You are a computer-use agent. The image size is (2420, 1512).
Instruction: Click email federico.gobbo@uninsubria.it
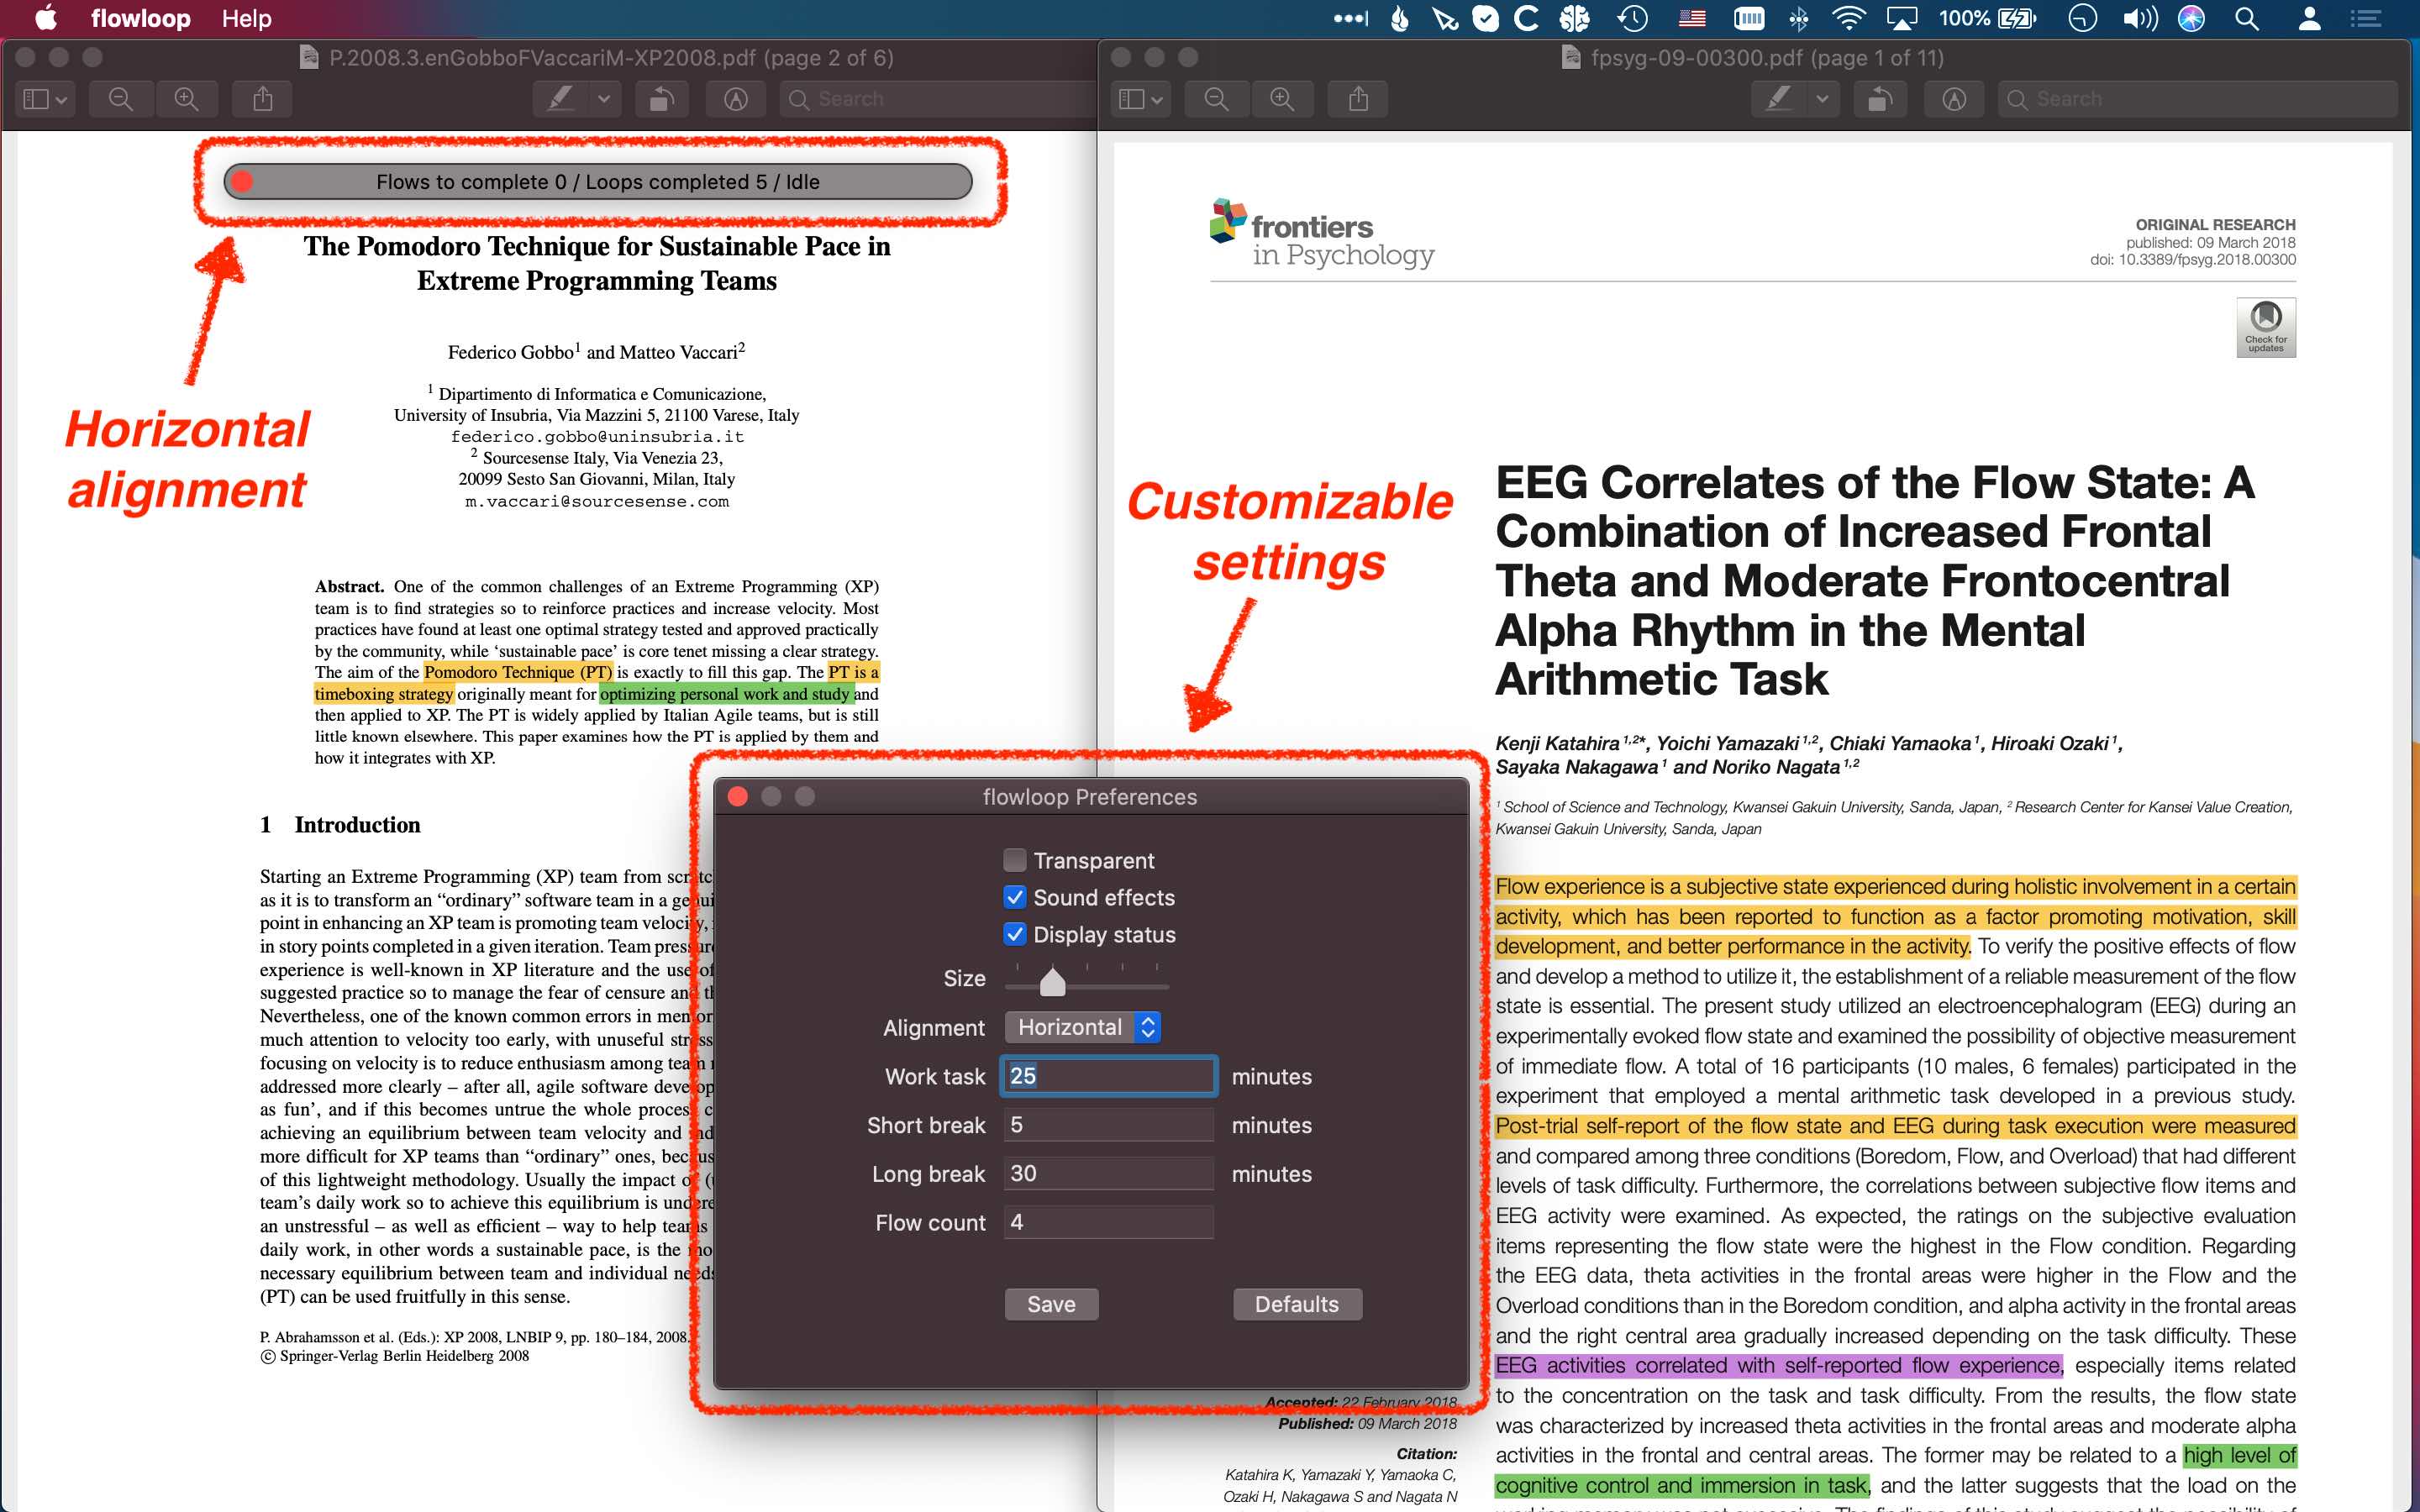coord(597,436)
